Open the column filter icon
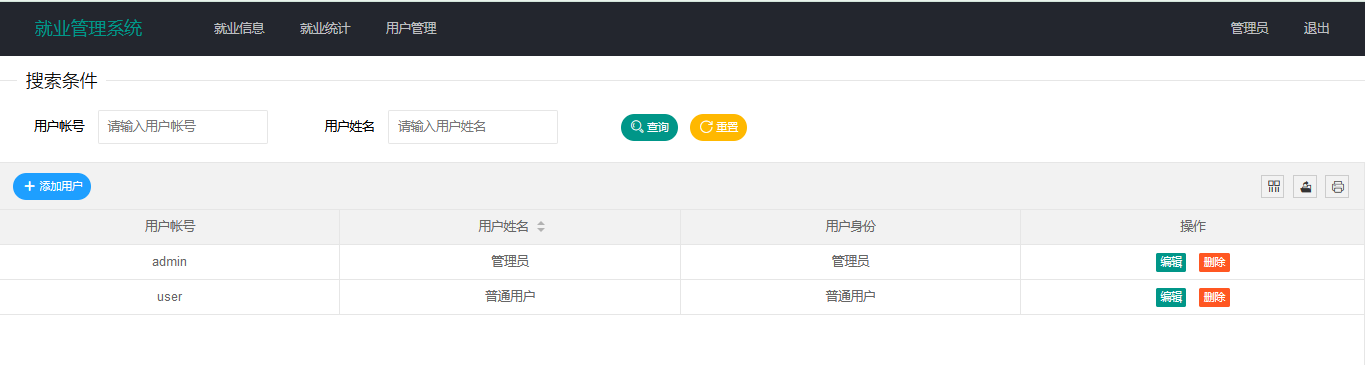Viewport: 1365px width, 365px height. tap(1273, 186)
